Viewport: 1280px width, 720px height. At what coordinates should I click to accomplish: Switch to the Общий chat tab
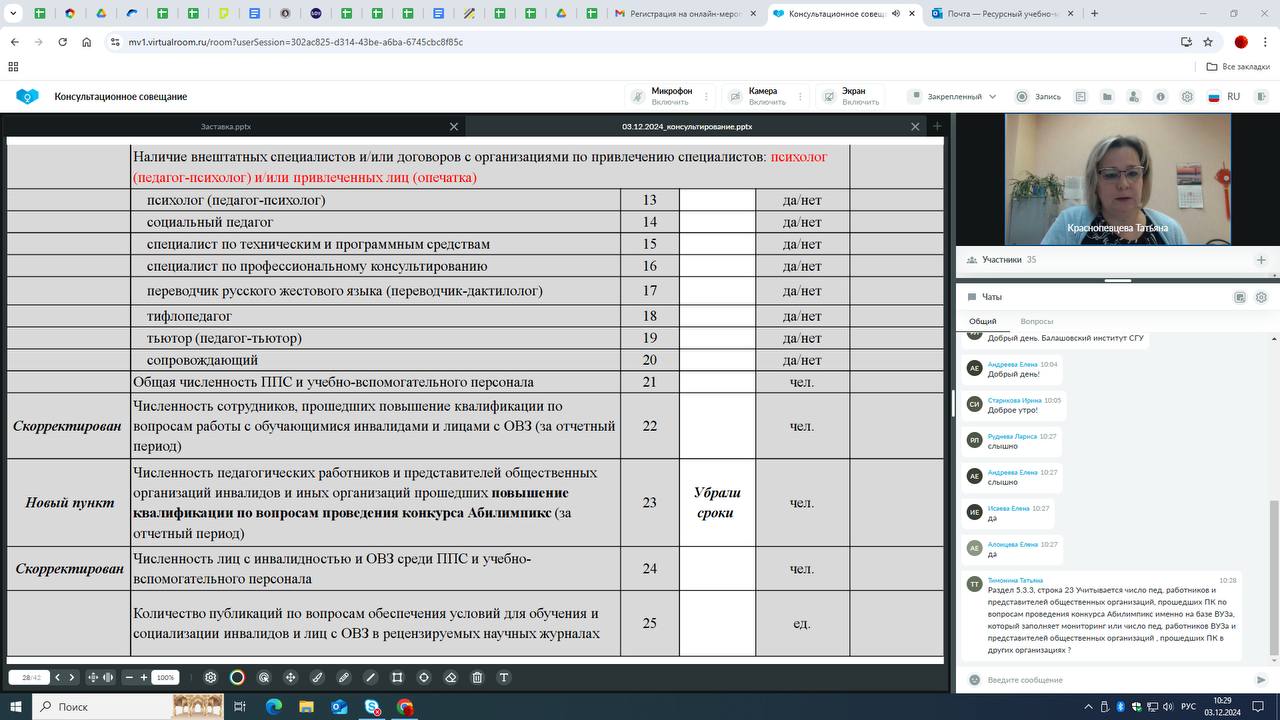(x=982, y=321)
